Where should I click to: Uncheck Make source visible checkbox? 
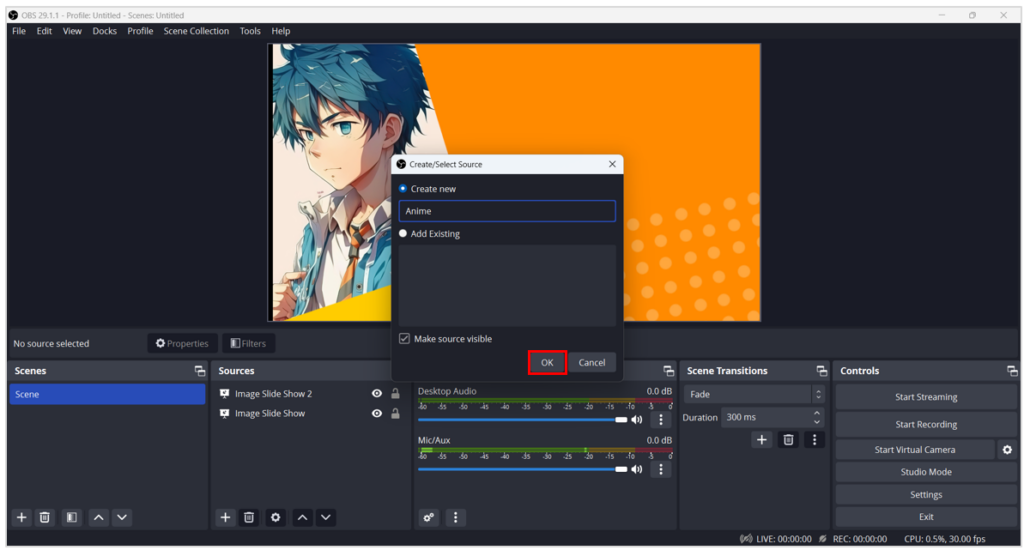point(404,339)
